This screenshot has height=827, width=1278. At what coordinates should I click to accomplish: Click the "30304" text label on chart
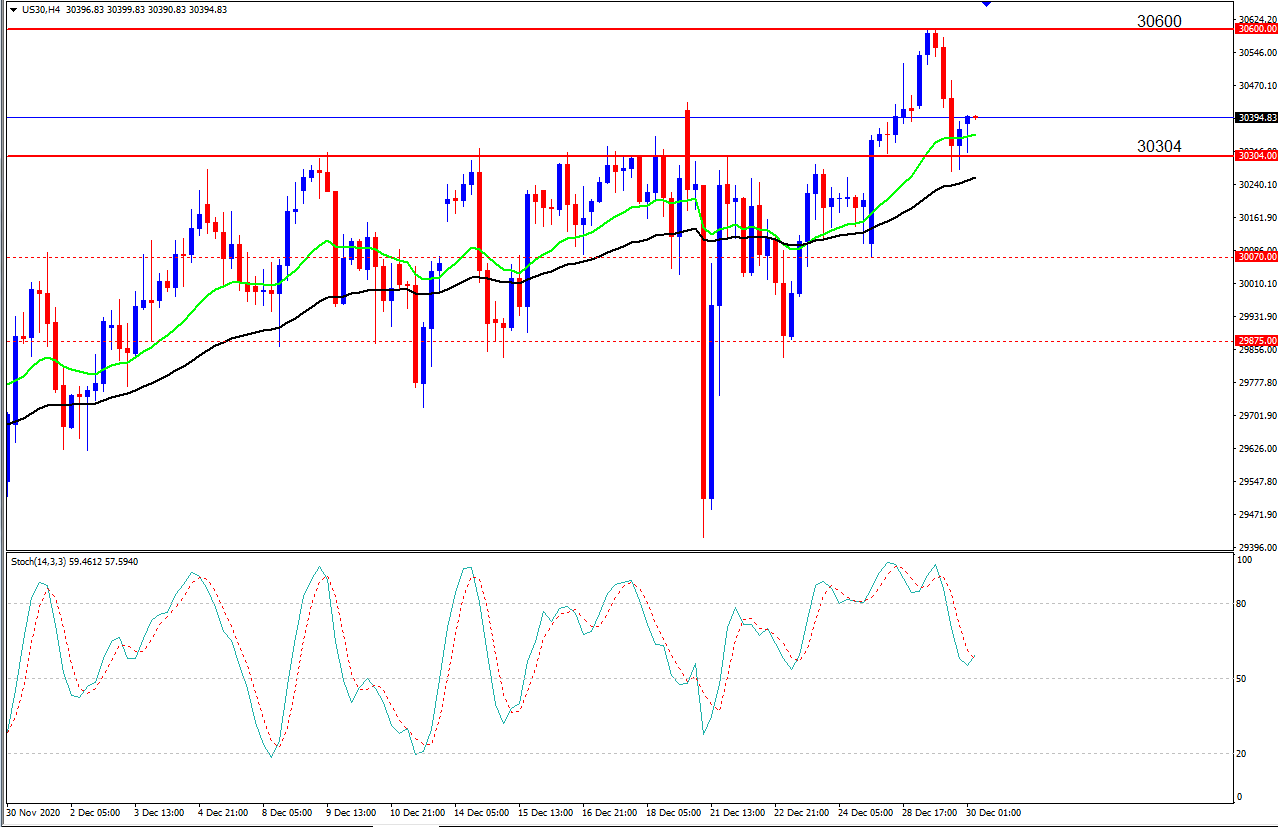[x=1159, y=147]
